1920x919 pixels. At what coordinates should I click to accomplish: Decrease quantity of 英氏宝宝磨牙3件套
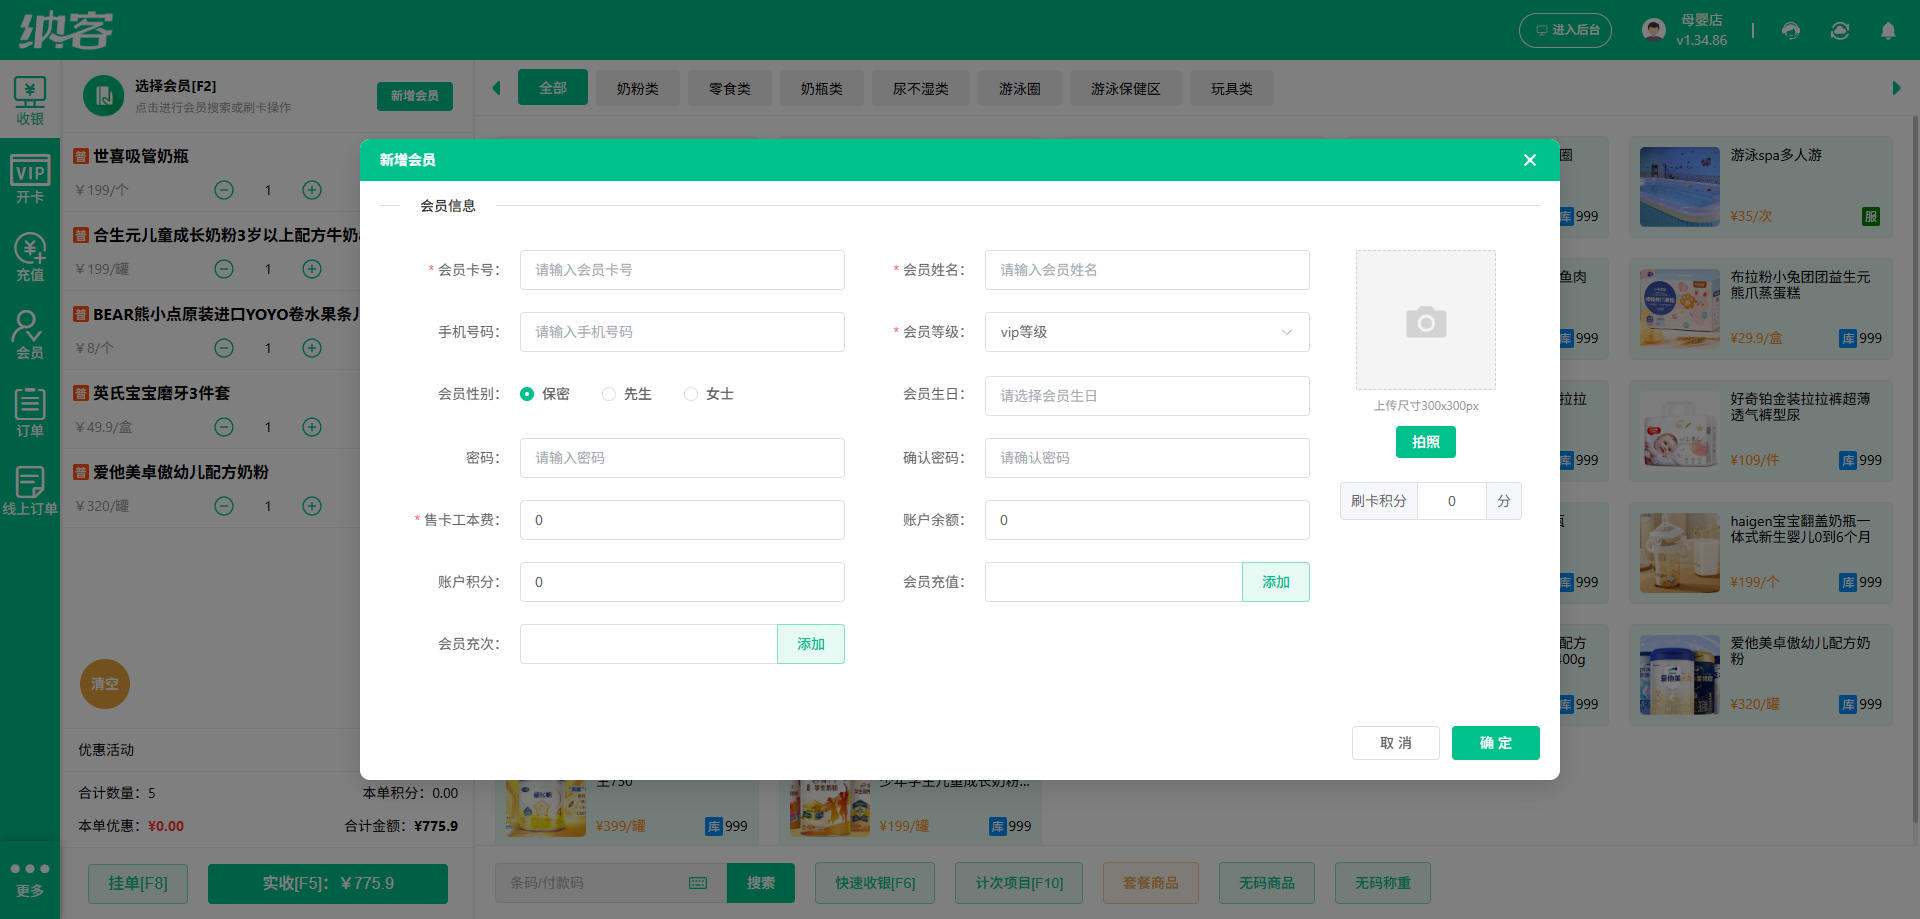[224, 427]
